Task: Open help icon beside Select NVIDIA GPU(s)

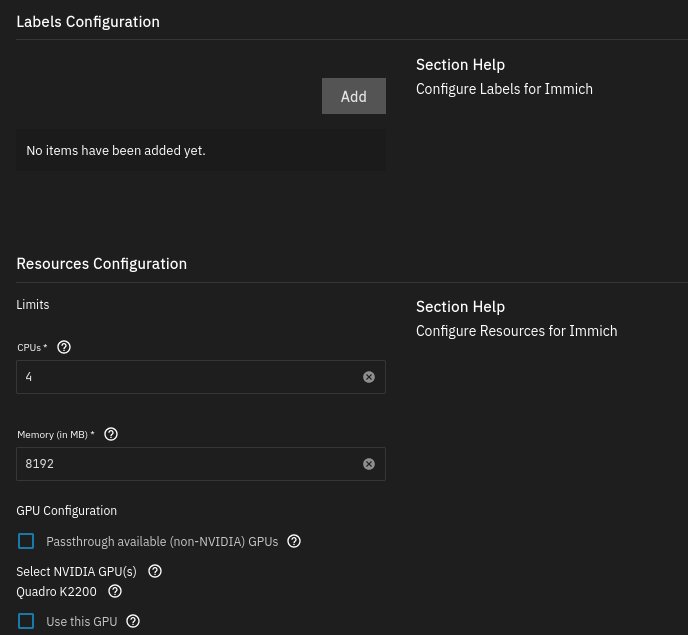Action: pyautogui.click(x=155, y=571)
